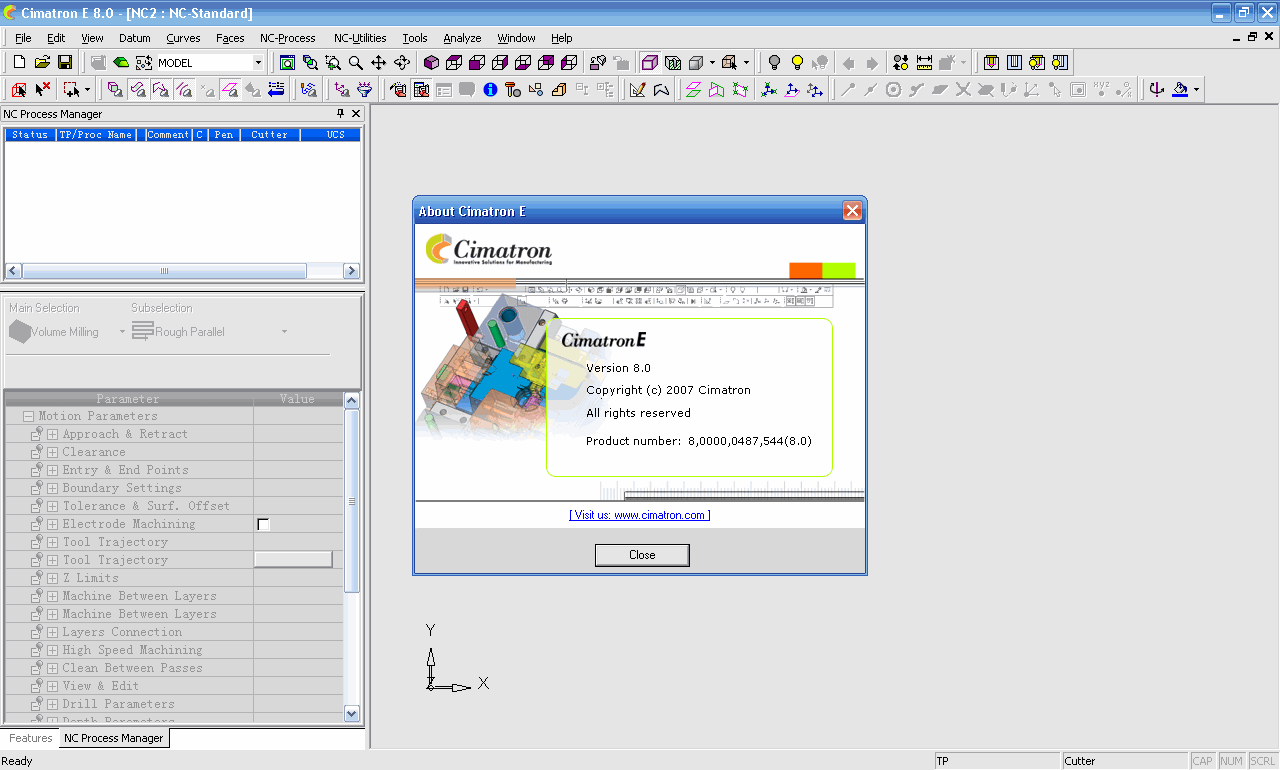Click the blank value button beside Tool Trajectory
1280x770 pixels.
pyautogui.click(x=293, y=560)
